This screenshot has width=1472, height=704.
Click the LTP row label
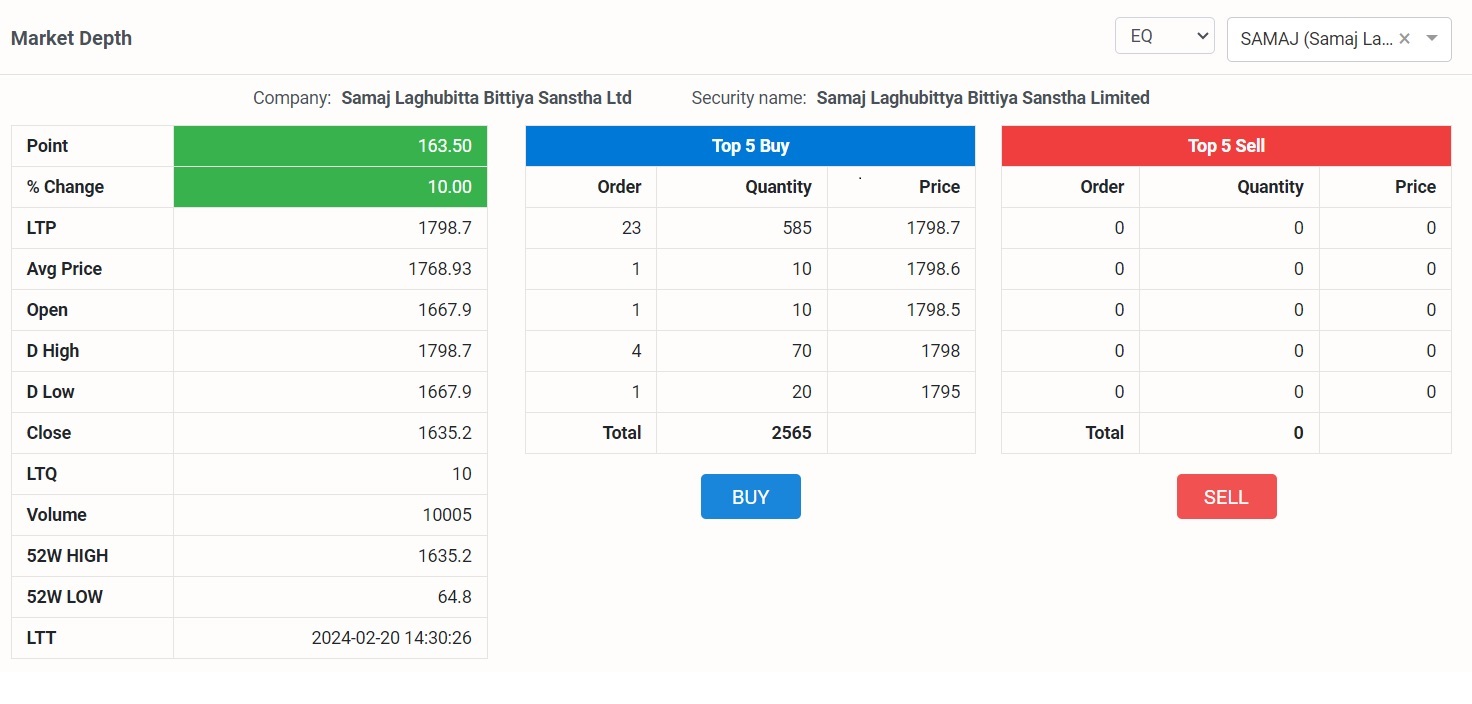coord(41,228)
